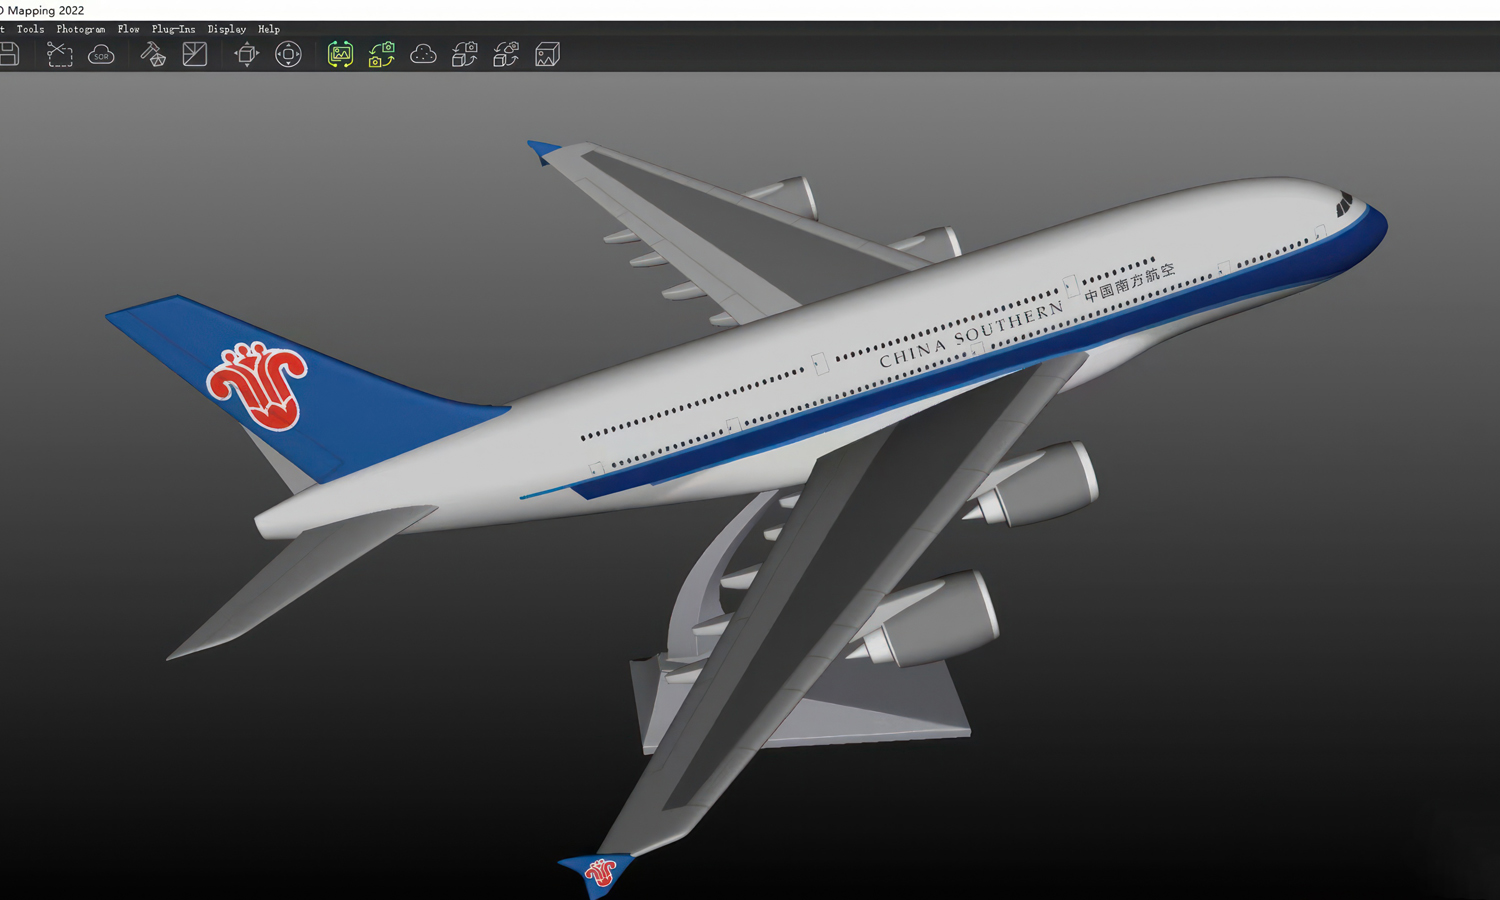Click the textured cube image icon
This screenshot has width=1500, height=900.
[547, 54]
